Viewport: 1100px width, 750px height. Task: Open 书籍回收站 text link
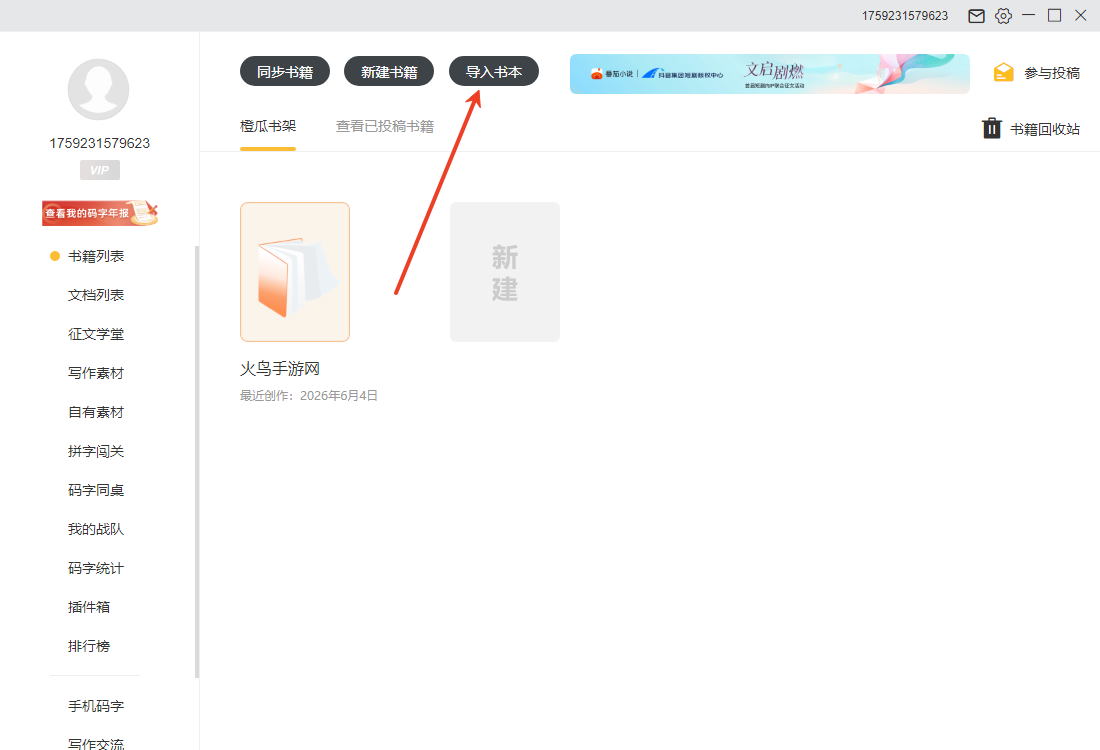1045,129
